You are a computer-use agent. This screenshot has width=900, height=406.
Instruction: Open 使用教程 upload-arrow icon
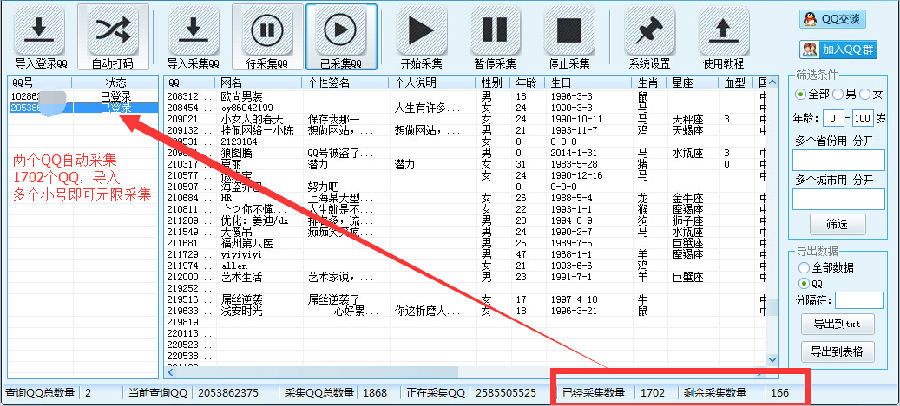coord(723,31)
